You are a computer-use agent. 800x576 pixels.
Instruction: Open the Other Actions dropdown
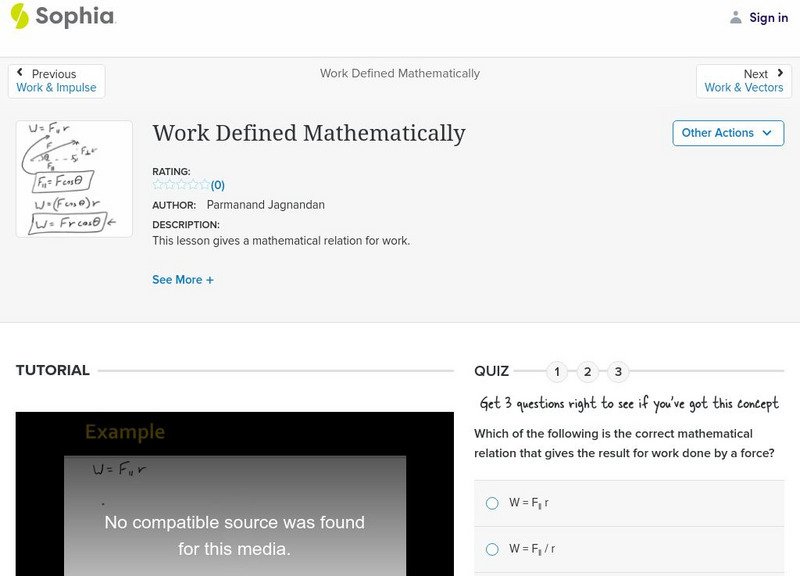727,132
